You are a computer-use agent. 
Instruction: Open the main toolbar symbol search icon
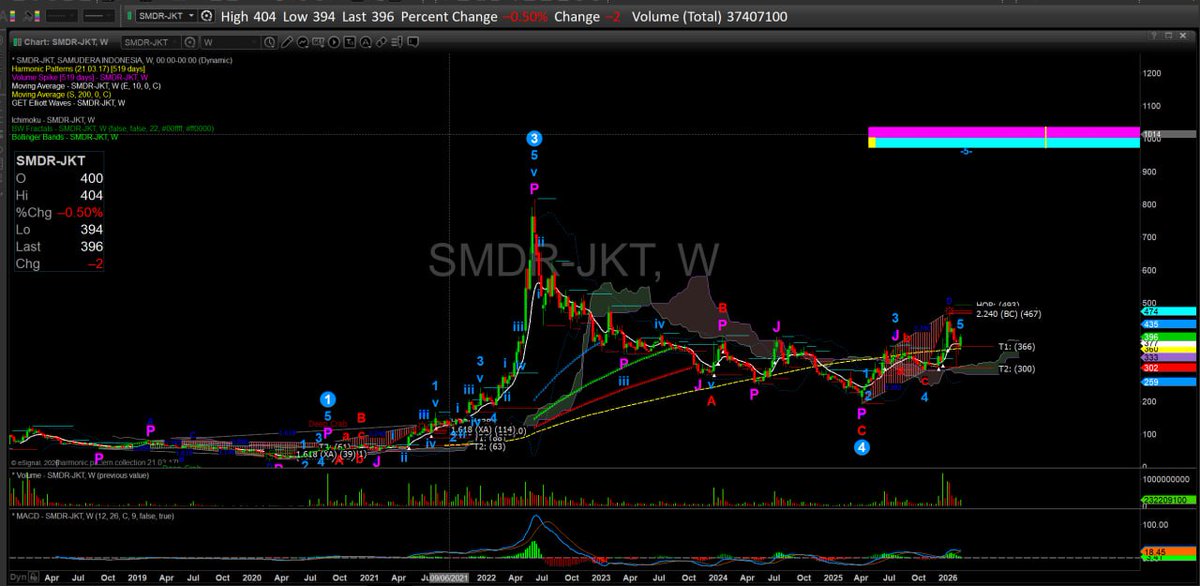pyautogui.click(x=206, y=16)
